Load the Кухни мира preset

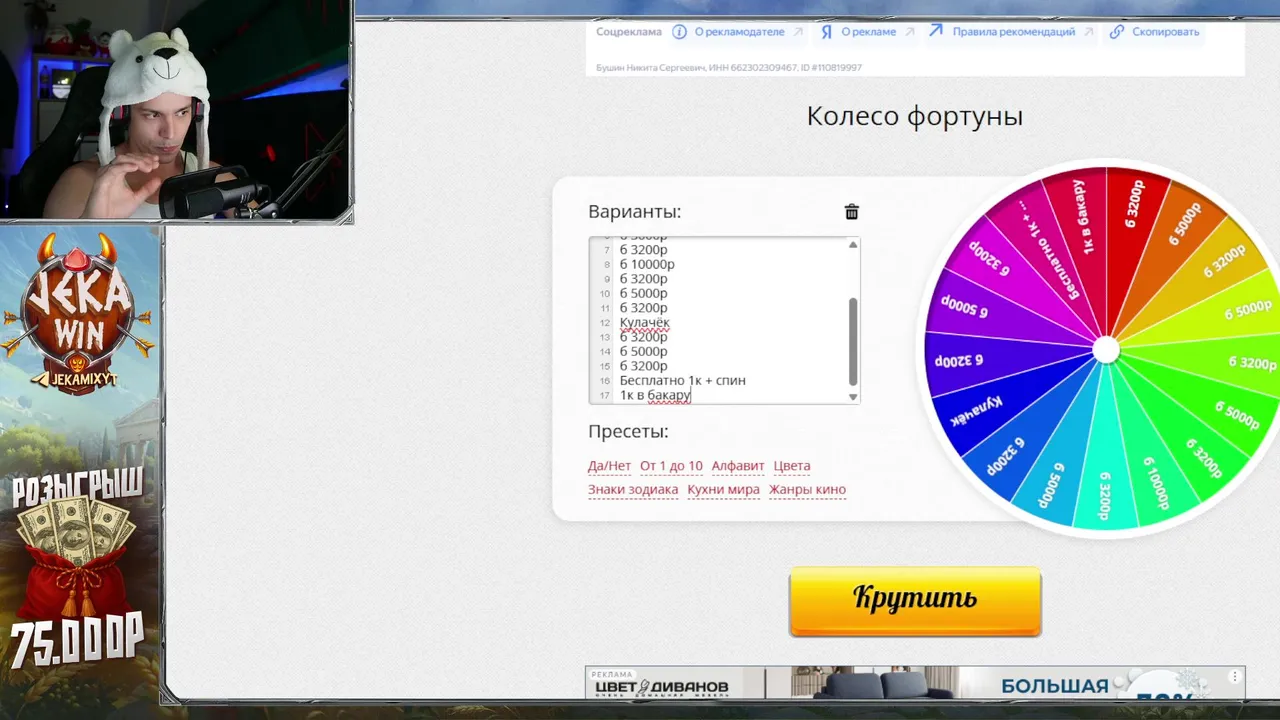tap(723, 489)
